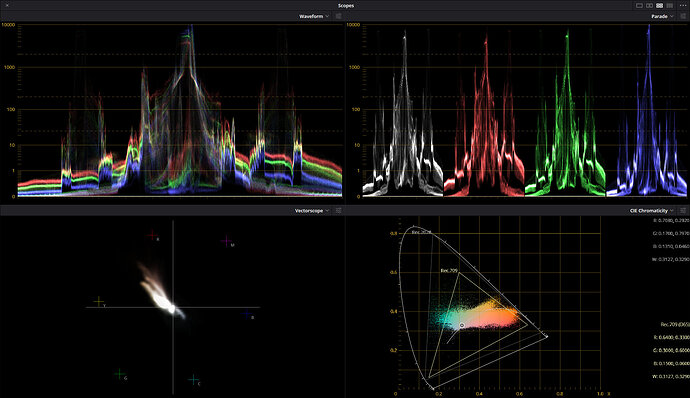
Task: Open the Parade scope type dropdown
Action: [x=662, y=16]
